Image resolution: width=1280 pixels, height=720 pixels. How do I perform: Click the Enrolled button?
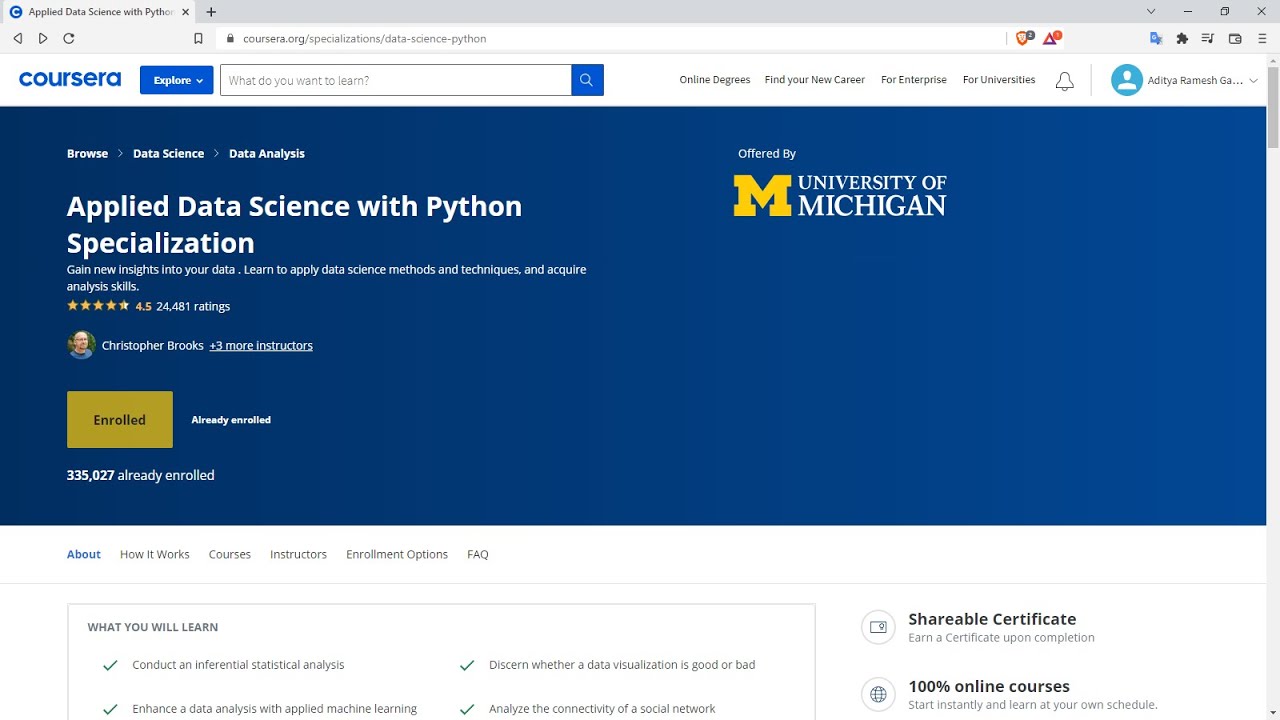(120, 420)
